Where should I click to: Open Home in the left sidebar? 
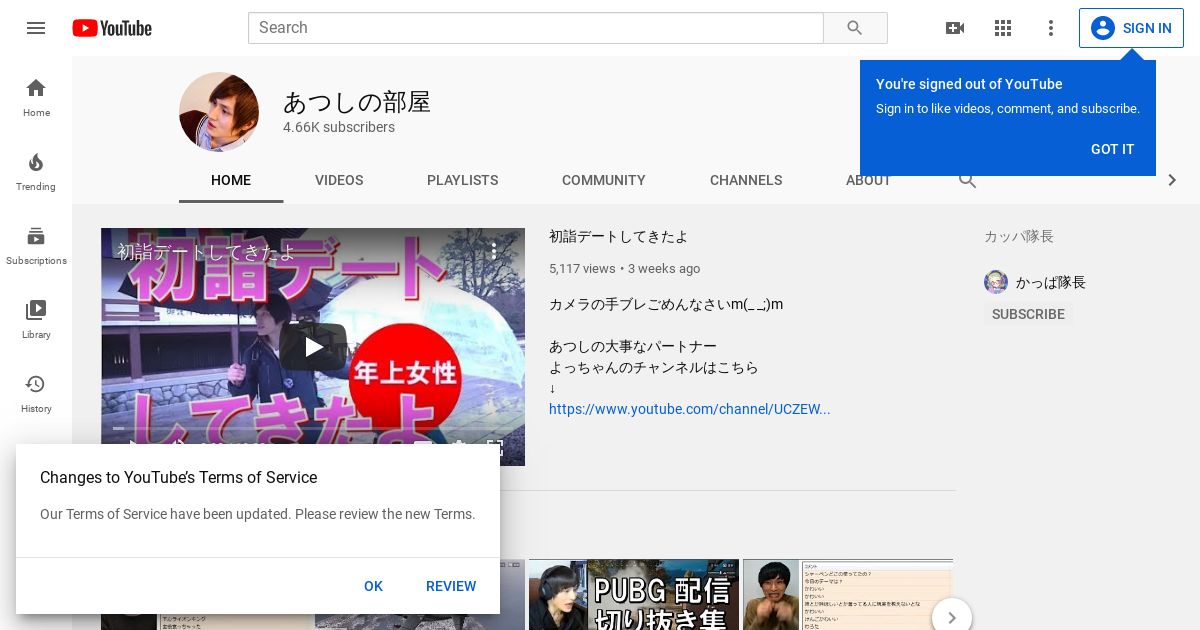pyautogui.click(x=36, y=97)
